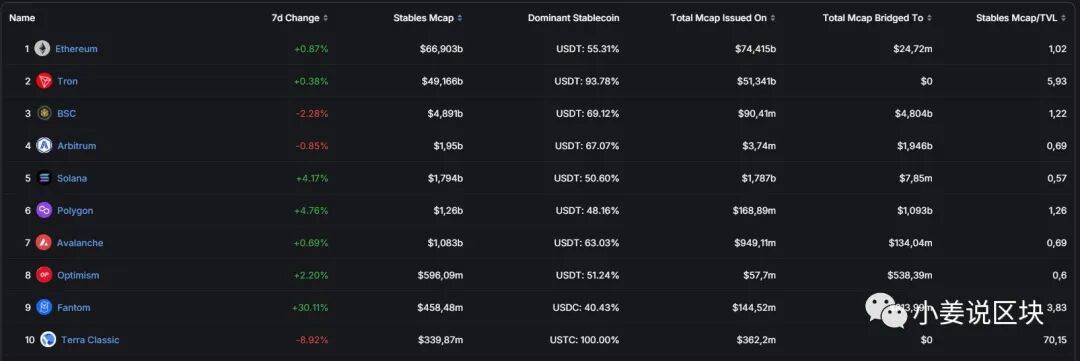Sort by Total Mcap Bridged To arrows
This screenshot has width=1080, height=361.
[x=929, y=18]
